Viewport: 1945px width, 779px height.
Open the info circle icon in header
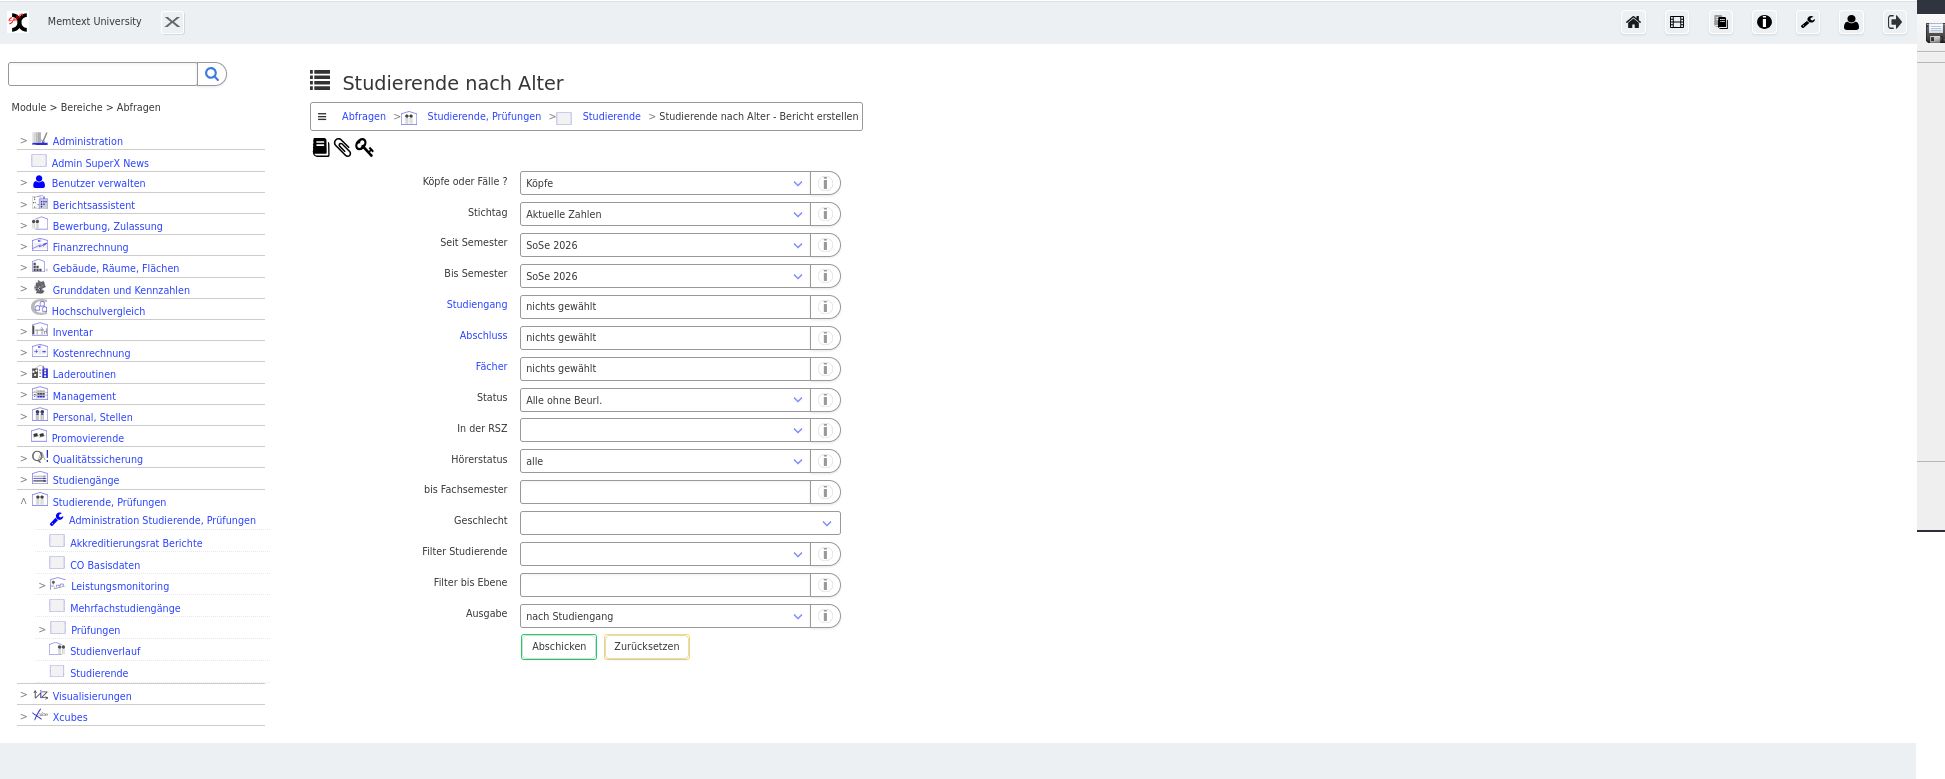click(x=1764, y=22)
